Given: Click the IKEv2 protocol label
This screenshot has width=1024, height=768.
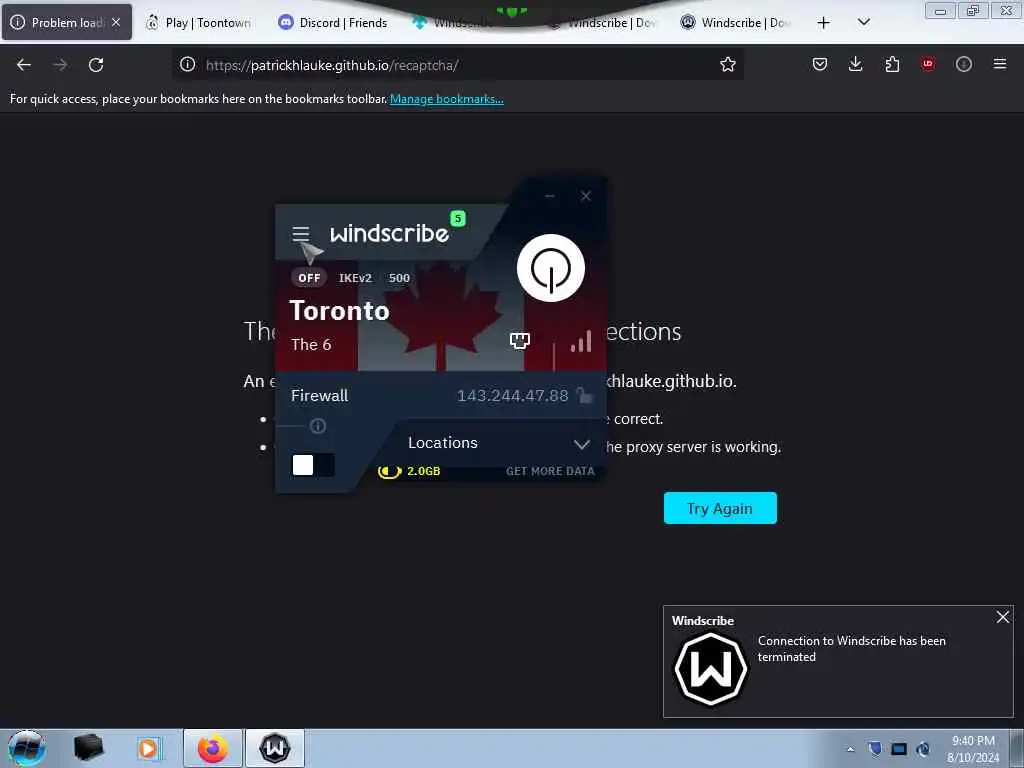Looking at the screenshot, I should click(355, 278).
